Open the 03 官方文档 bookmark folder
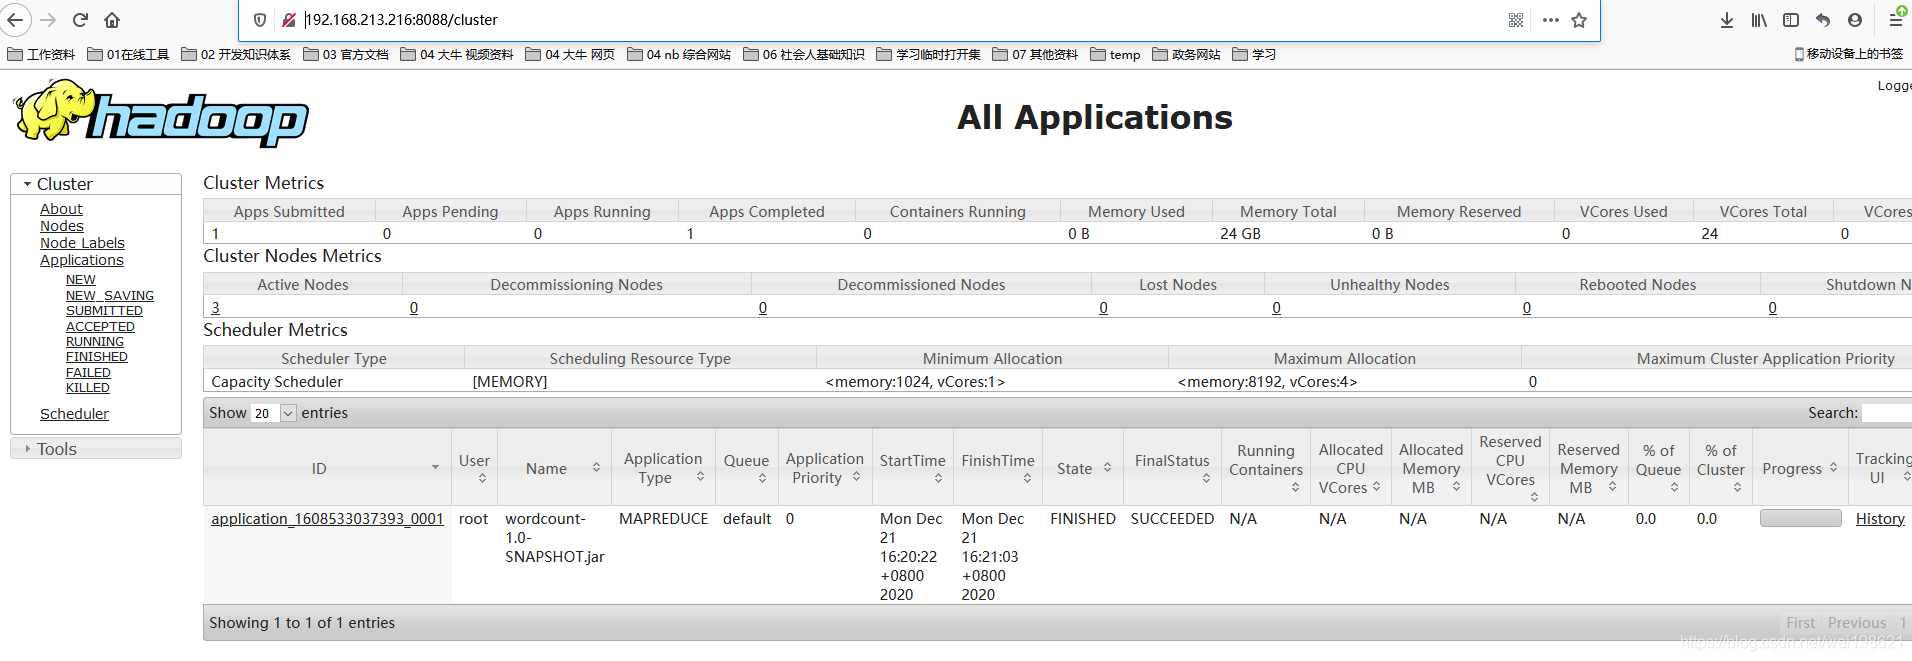 pyautogui.click(x=346, y=55)
